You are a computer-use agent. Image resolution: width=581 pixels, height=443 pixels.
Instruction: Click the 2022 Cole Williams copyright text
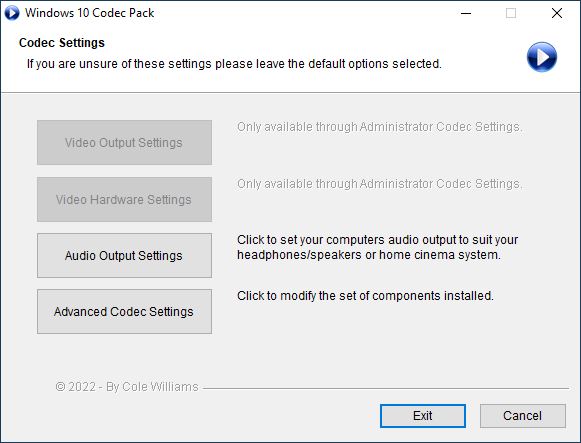[x=127, y=387]
